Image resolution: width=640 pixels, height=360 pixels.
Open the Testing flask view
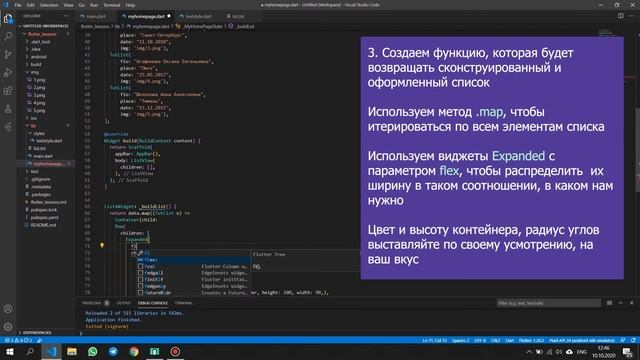8,109
